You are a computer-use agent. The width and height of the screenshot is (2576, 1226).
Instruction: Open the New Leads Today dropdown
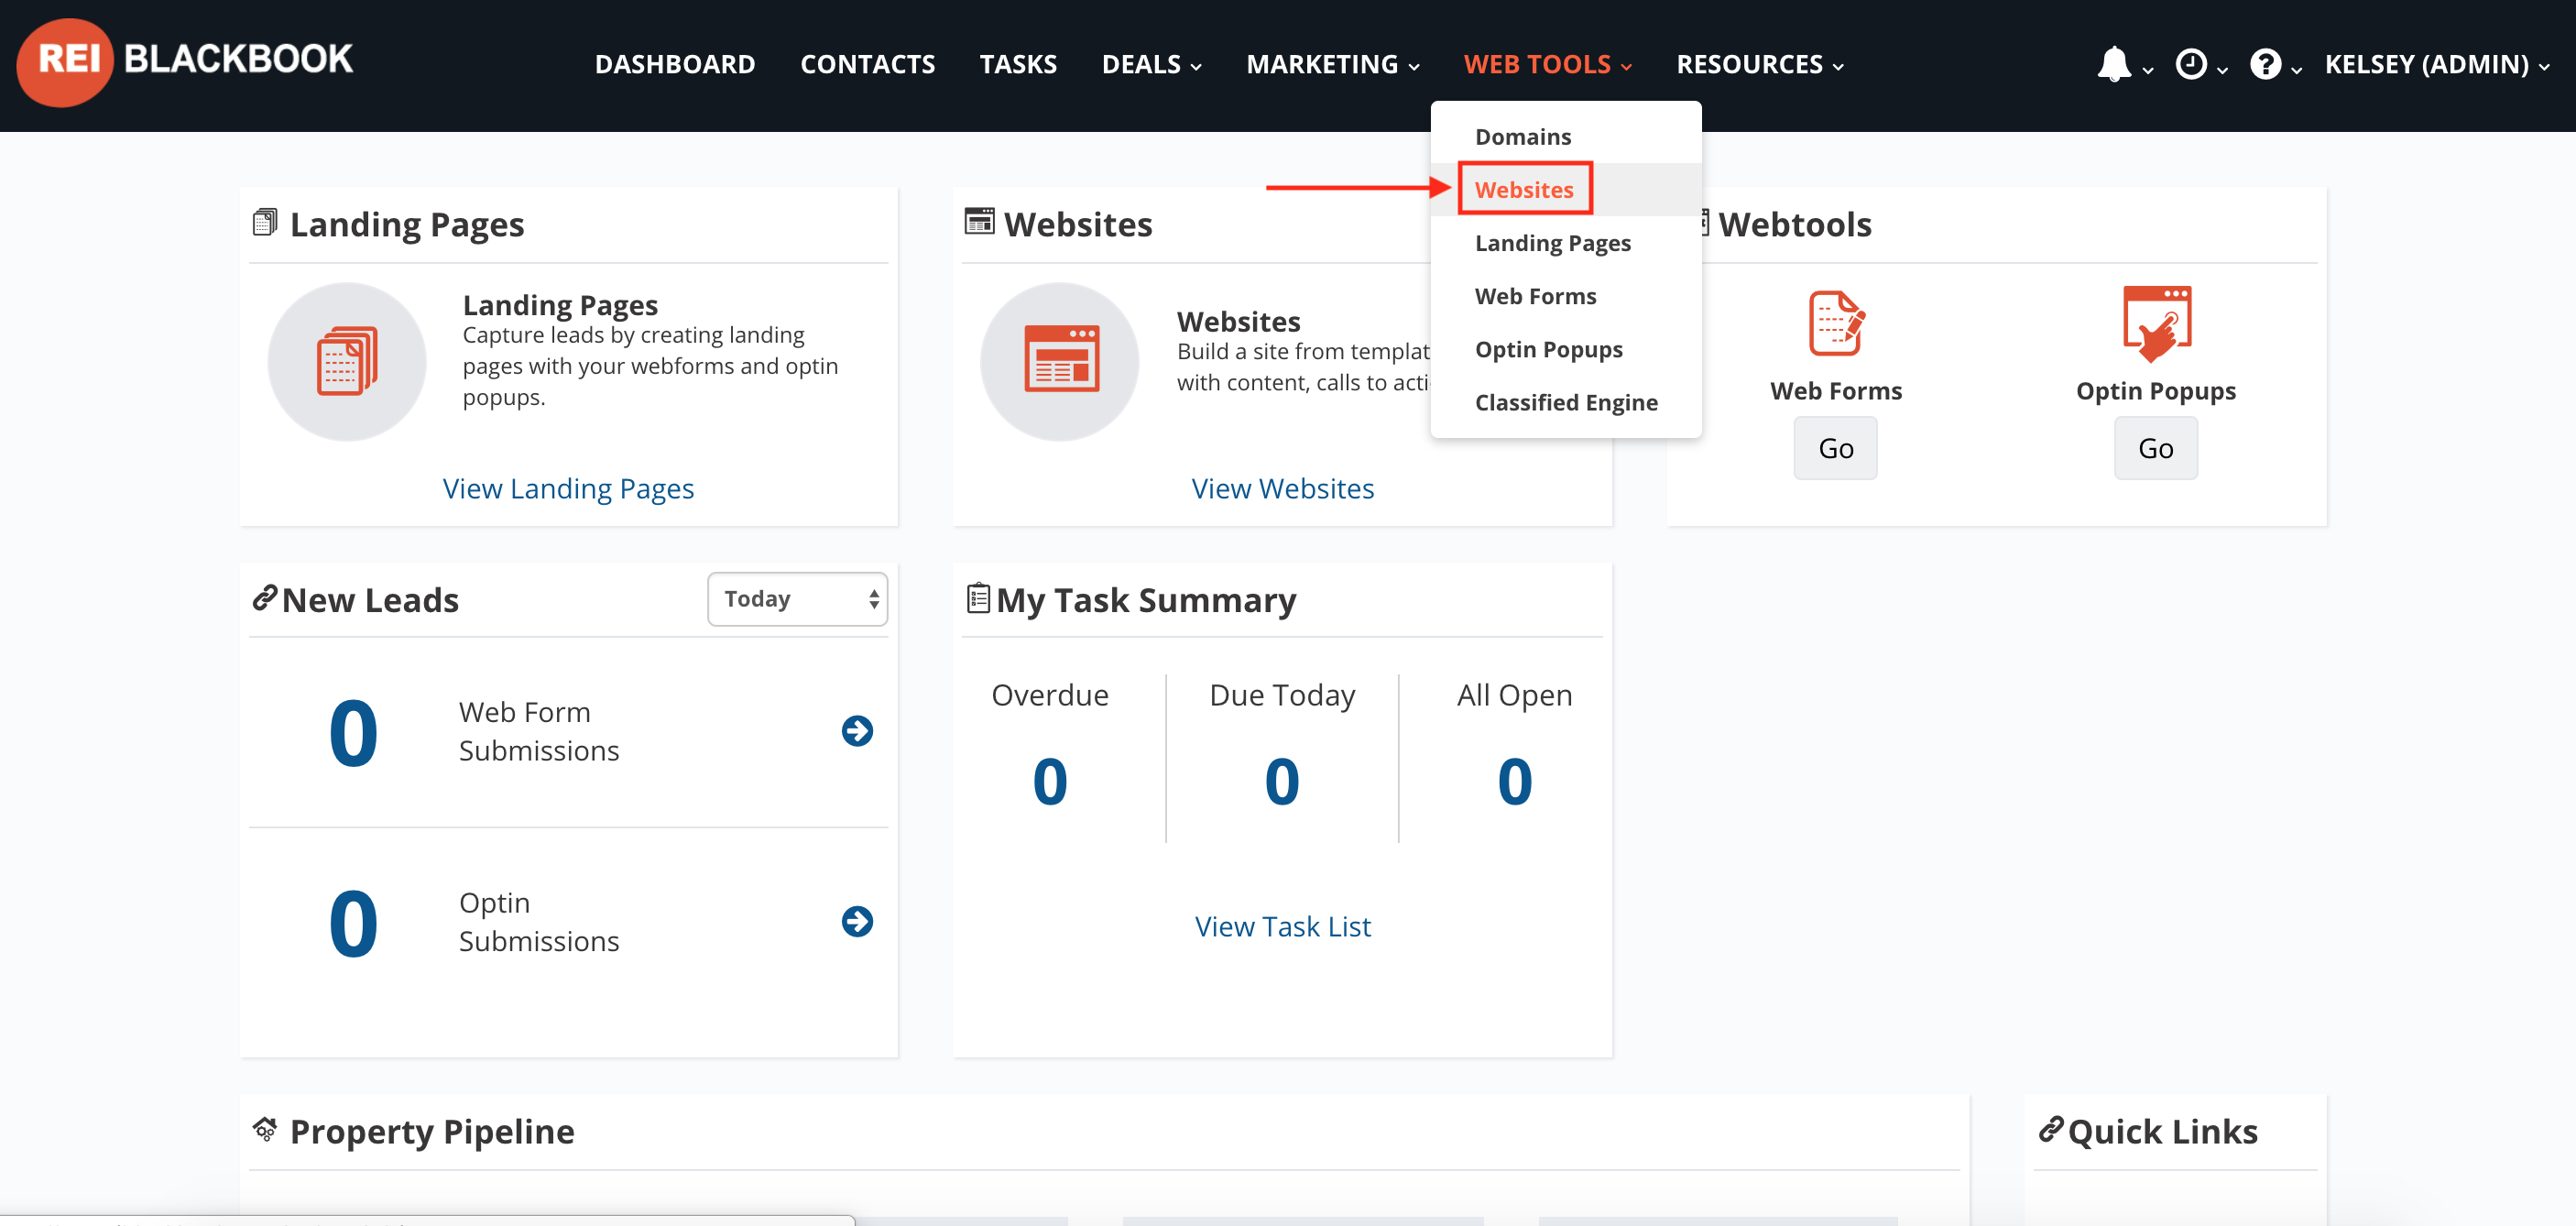tap(797, 599)
